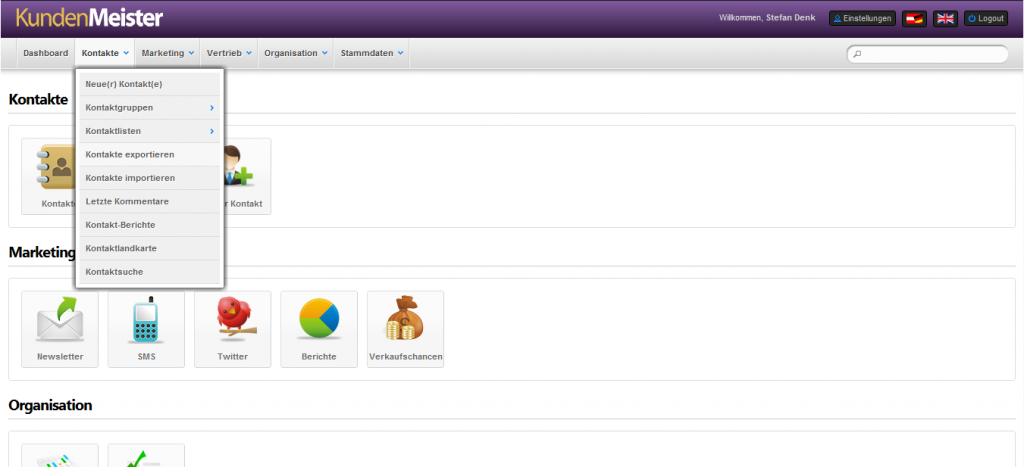The image size is (1024, 467).
Task: Open Kontaktlandkarte menu entry
Action: click(150, 248)
